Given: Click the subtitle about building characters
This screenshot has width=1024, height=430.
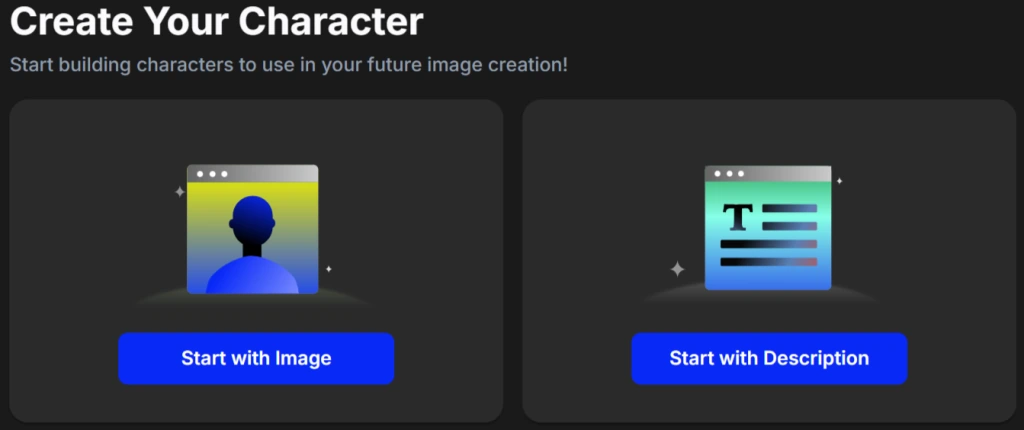Looking at the screenshot, I should pyautogui.click(x=289, y=65).
